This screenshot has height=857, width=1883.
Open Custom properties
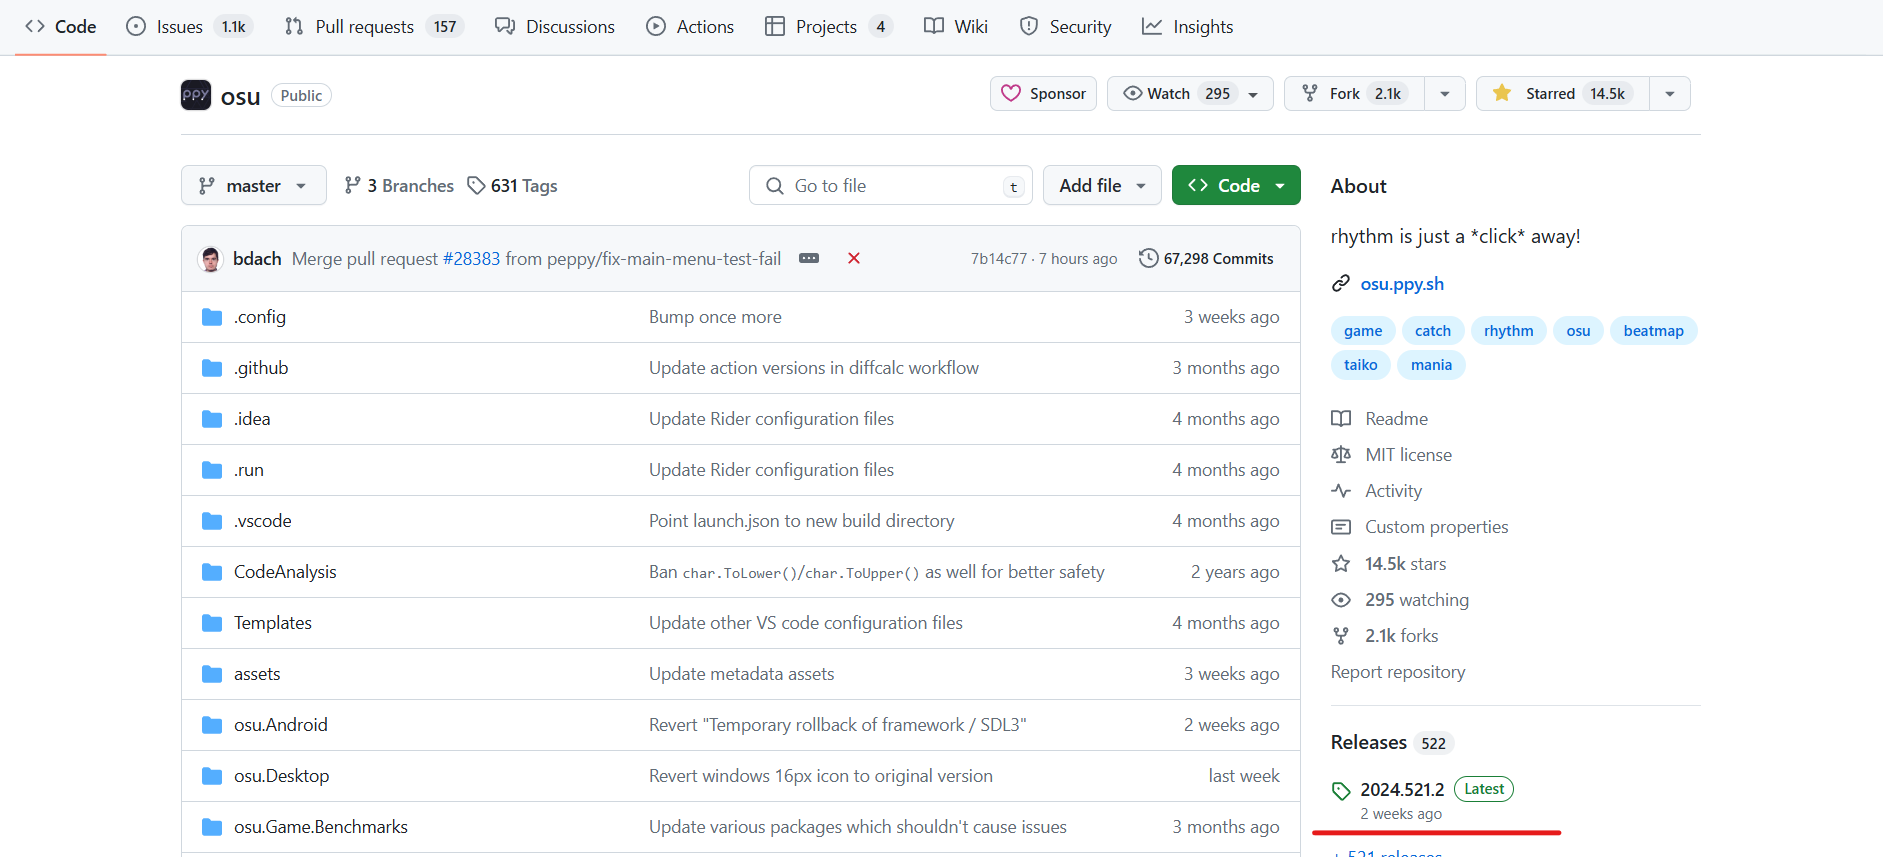pos(1420,527)
